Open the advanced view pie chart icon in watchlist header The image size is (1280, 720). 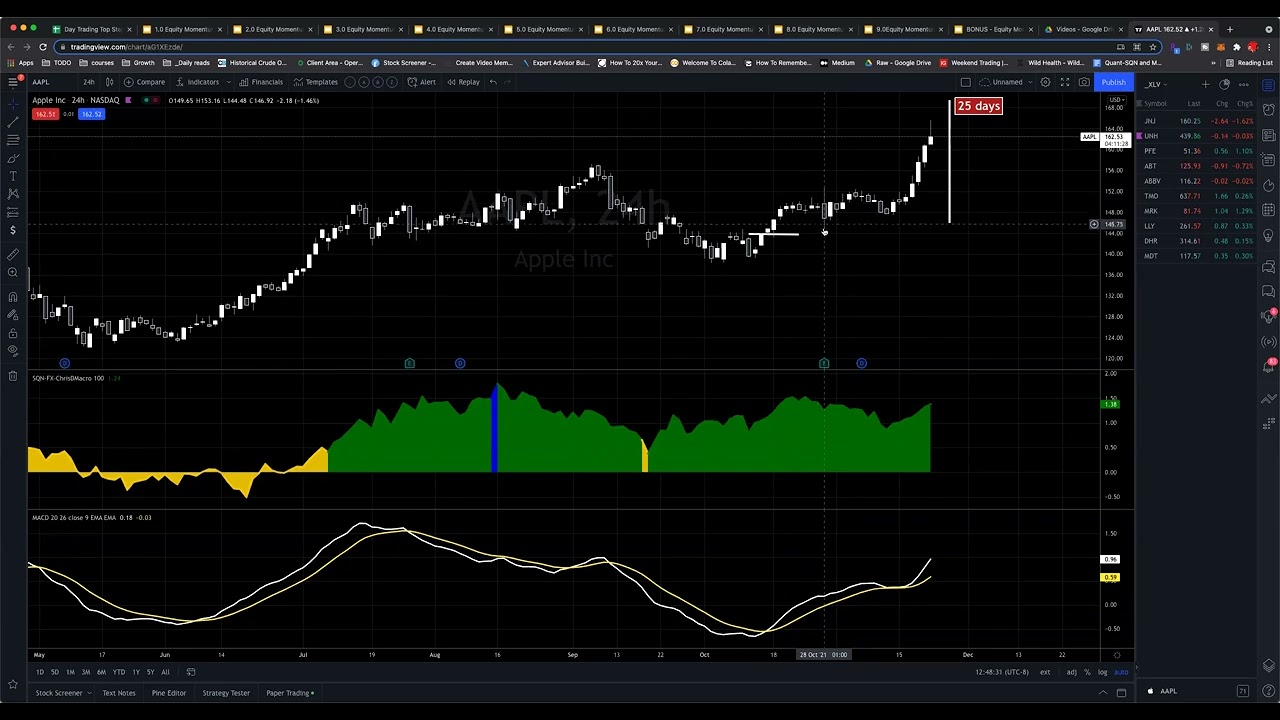[x=1224, y=85]
